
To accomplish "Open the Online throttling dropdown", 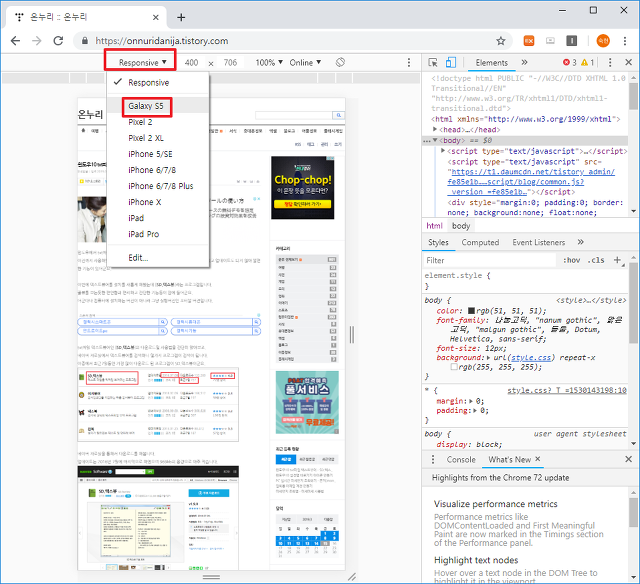I will point(305,62).
